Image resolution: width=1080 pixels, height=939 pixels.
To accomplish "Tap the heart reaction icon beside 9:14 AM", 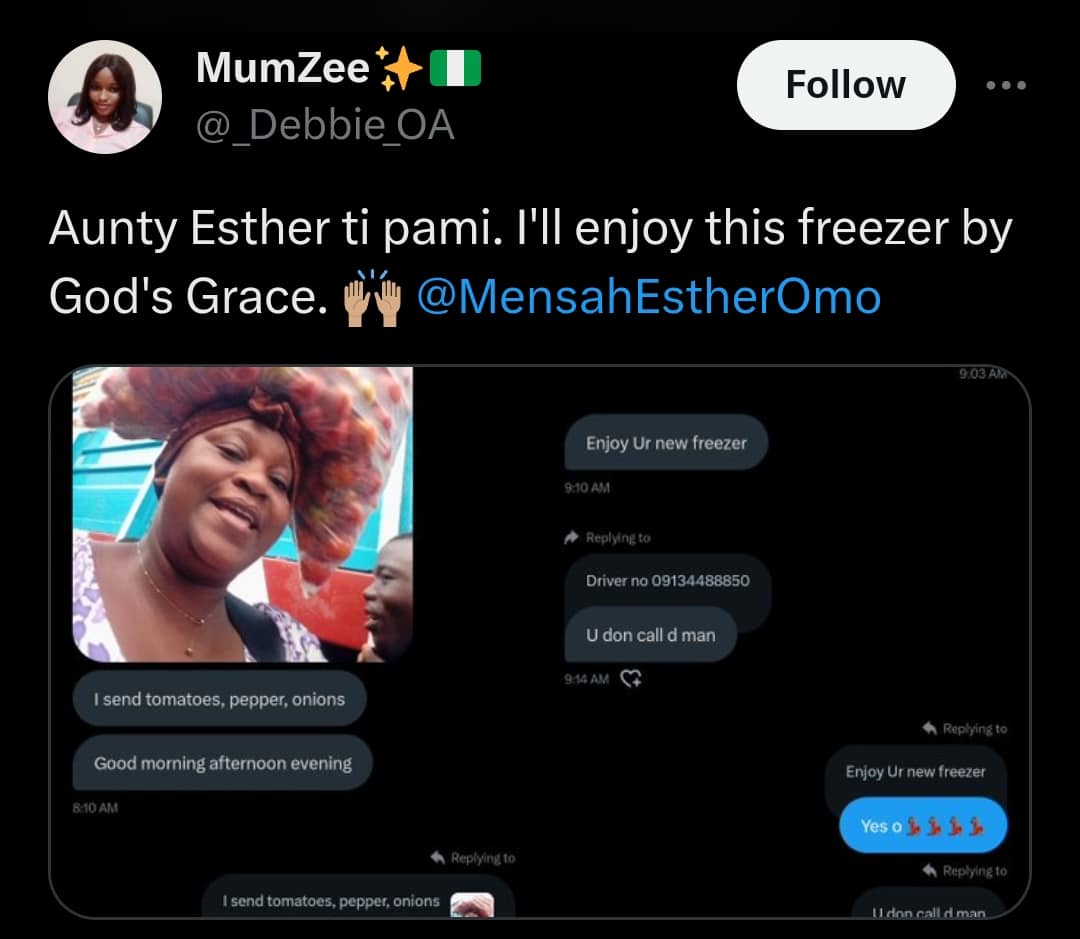I will tap(631, 679).
